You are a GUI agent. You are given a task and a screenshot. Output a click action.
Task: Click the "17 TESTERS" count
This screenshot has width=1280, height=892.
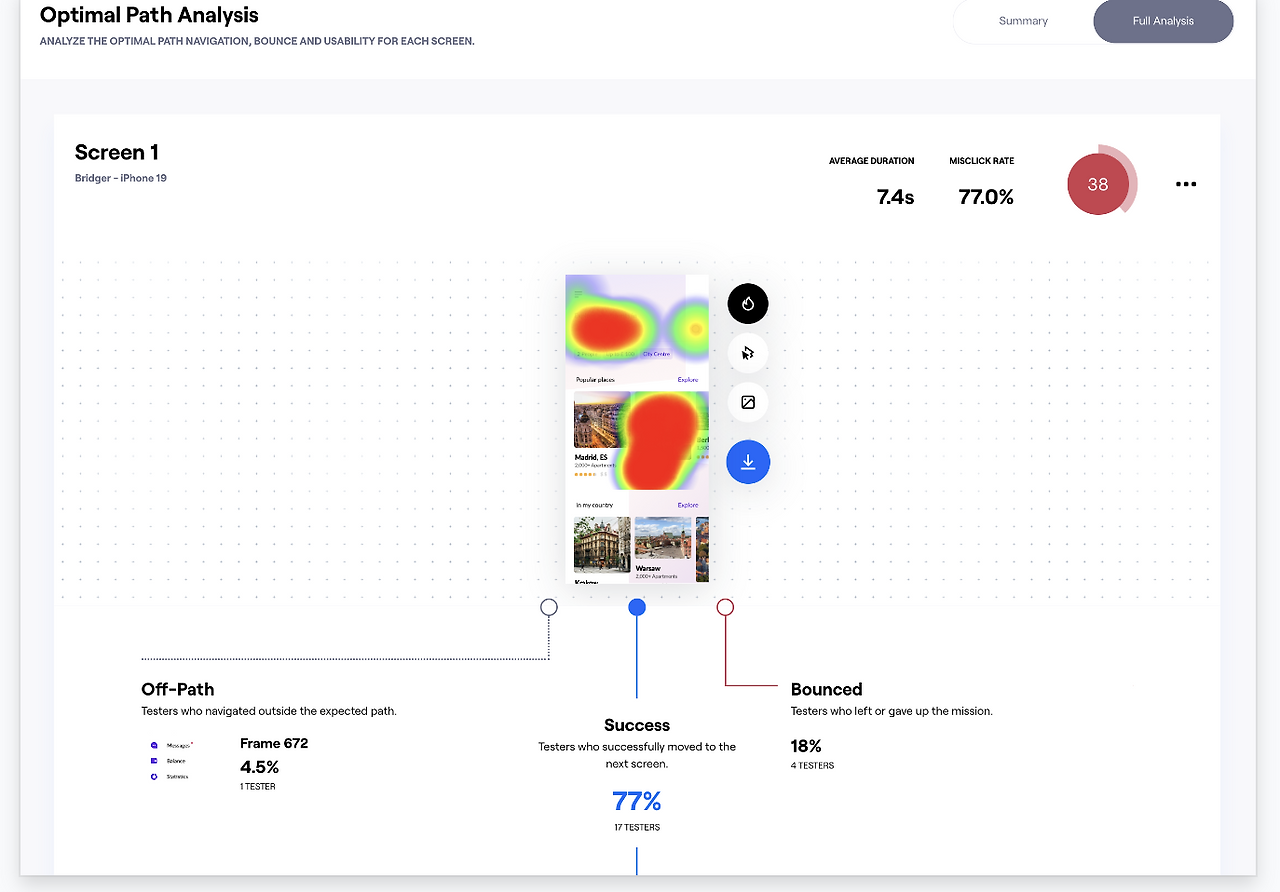(x=637, y=828)
